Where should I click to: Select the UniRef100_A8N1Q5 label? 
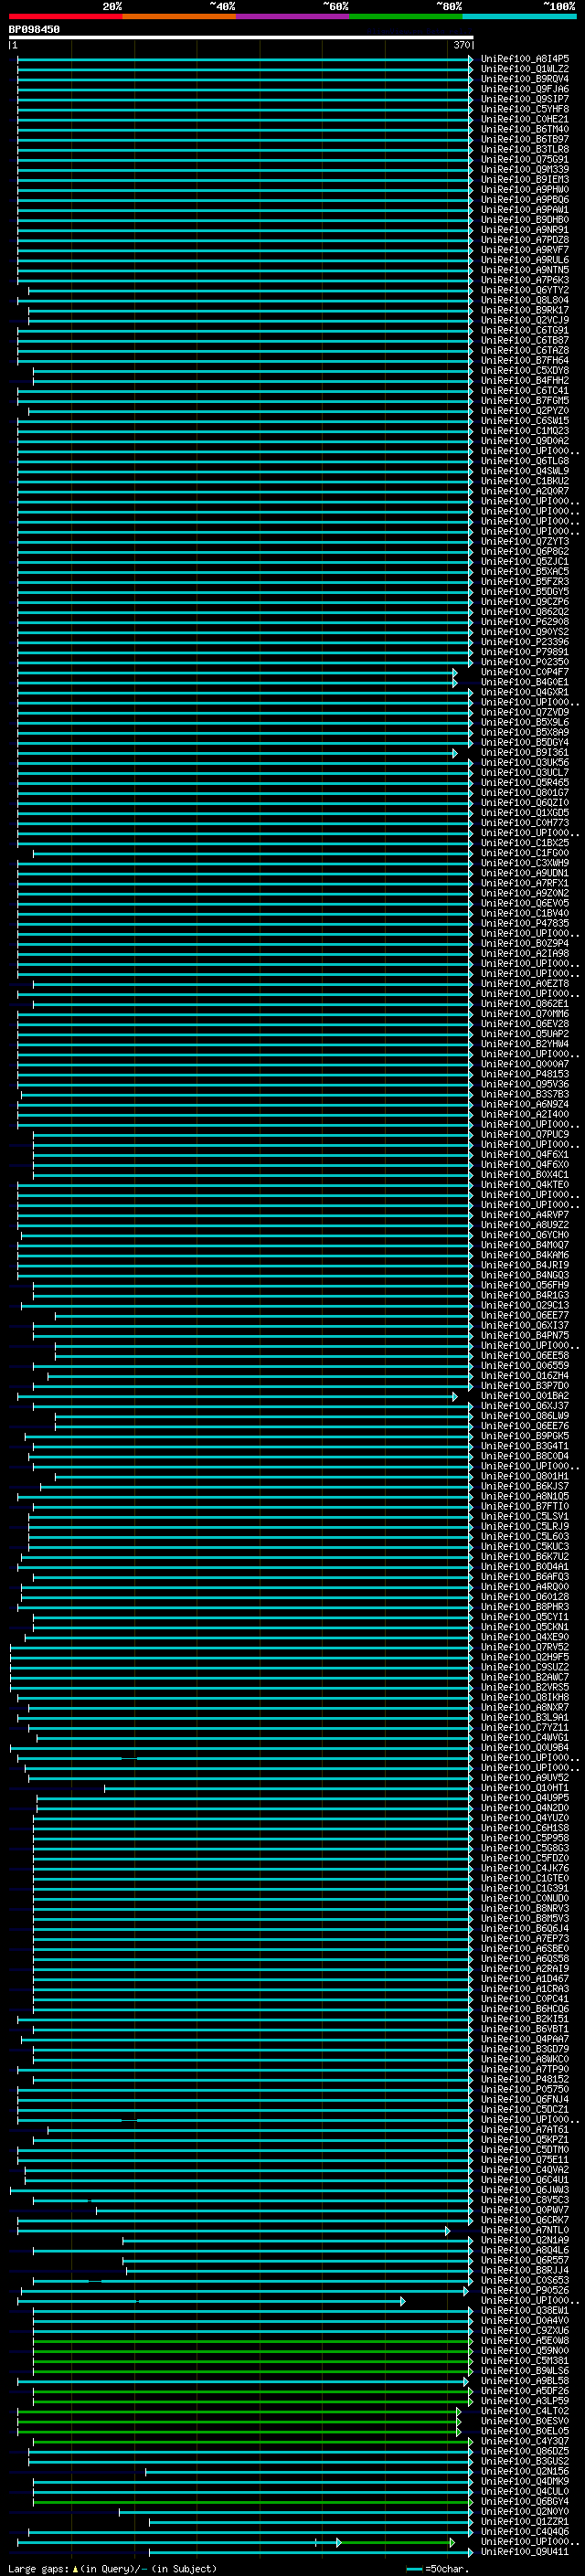pos(525,1496)
